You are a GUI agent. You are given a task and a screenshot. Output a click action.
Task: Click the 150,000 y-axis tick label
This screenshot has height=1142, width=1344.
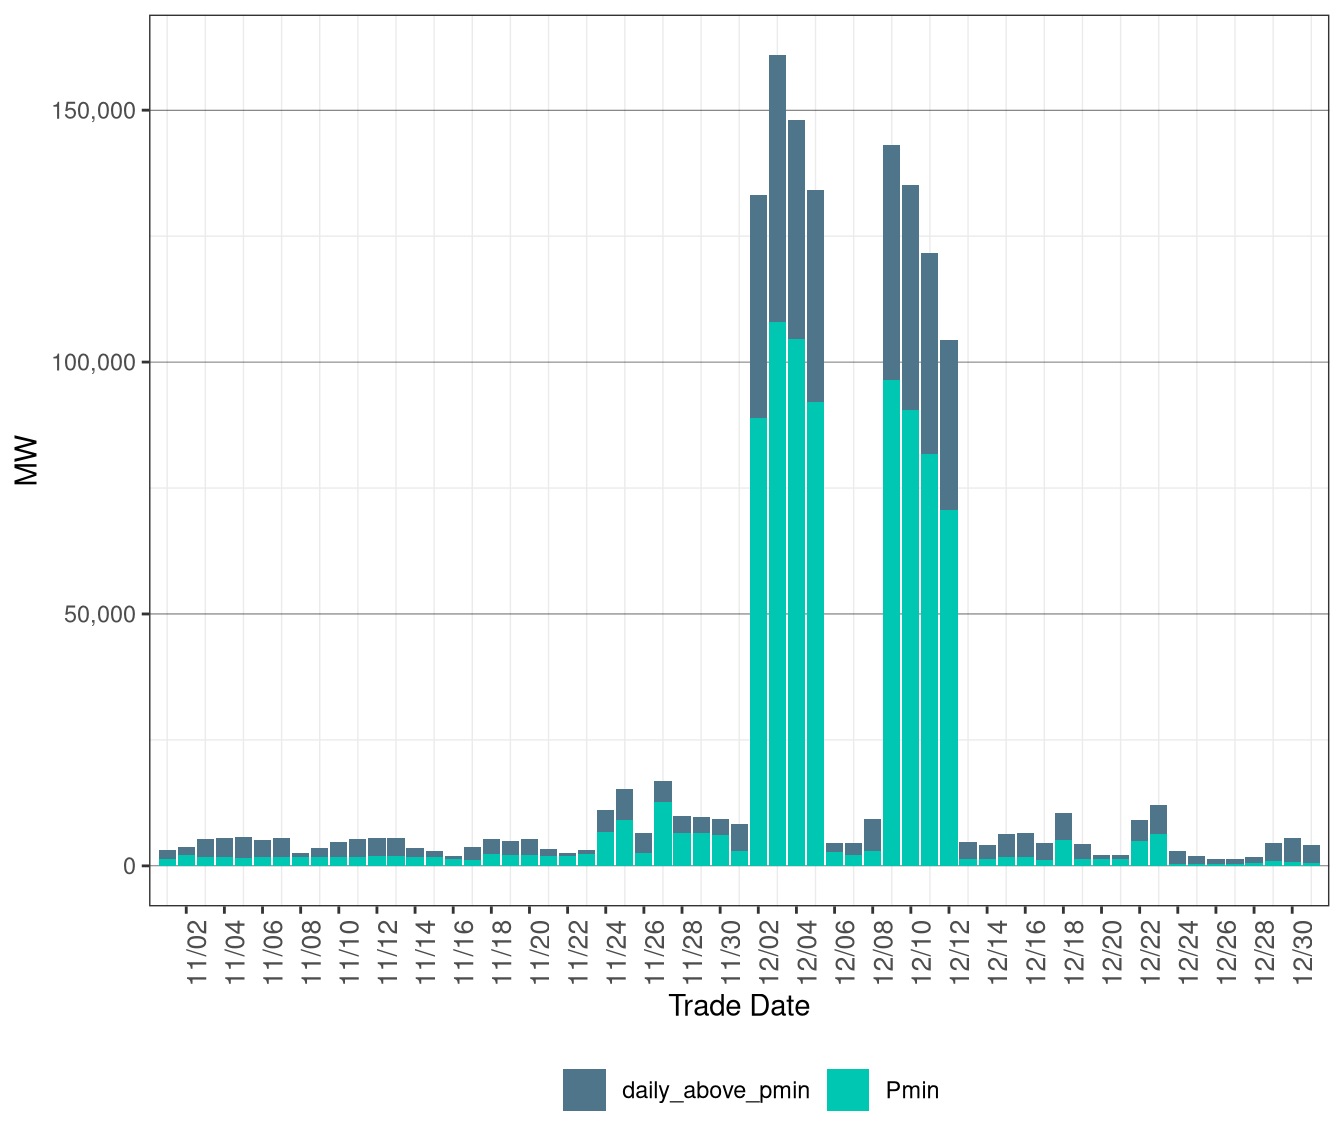93,110
